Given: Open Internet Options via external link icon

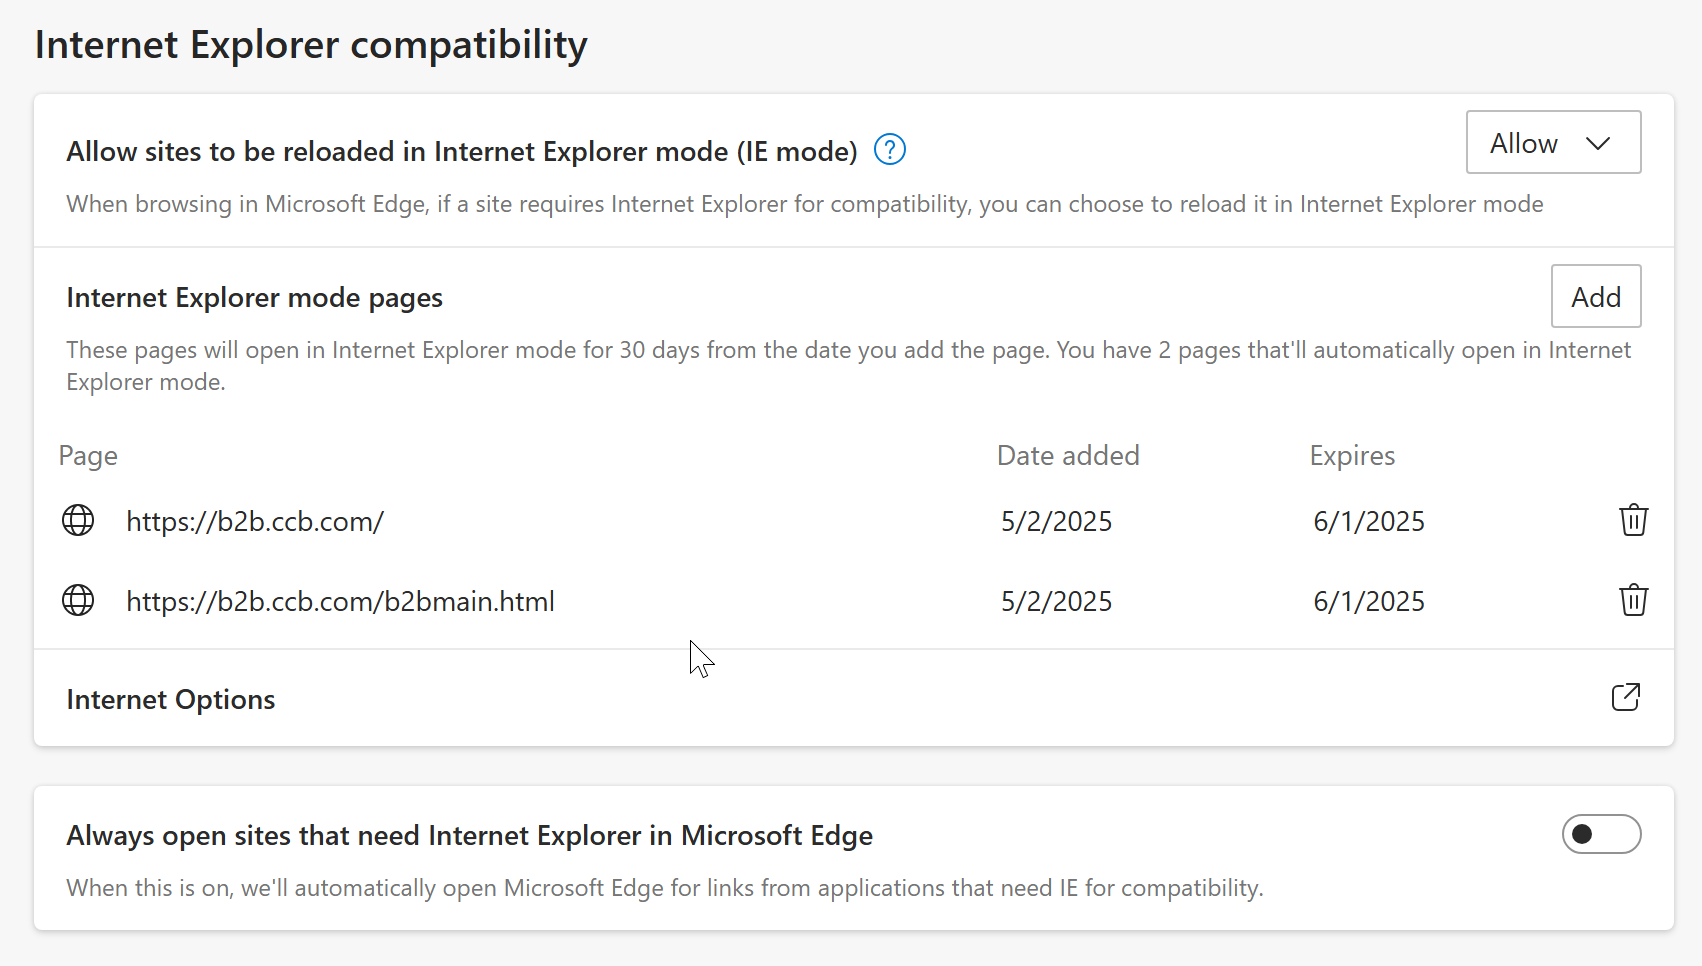Looking at the screenshot, I should (1626, 697).
